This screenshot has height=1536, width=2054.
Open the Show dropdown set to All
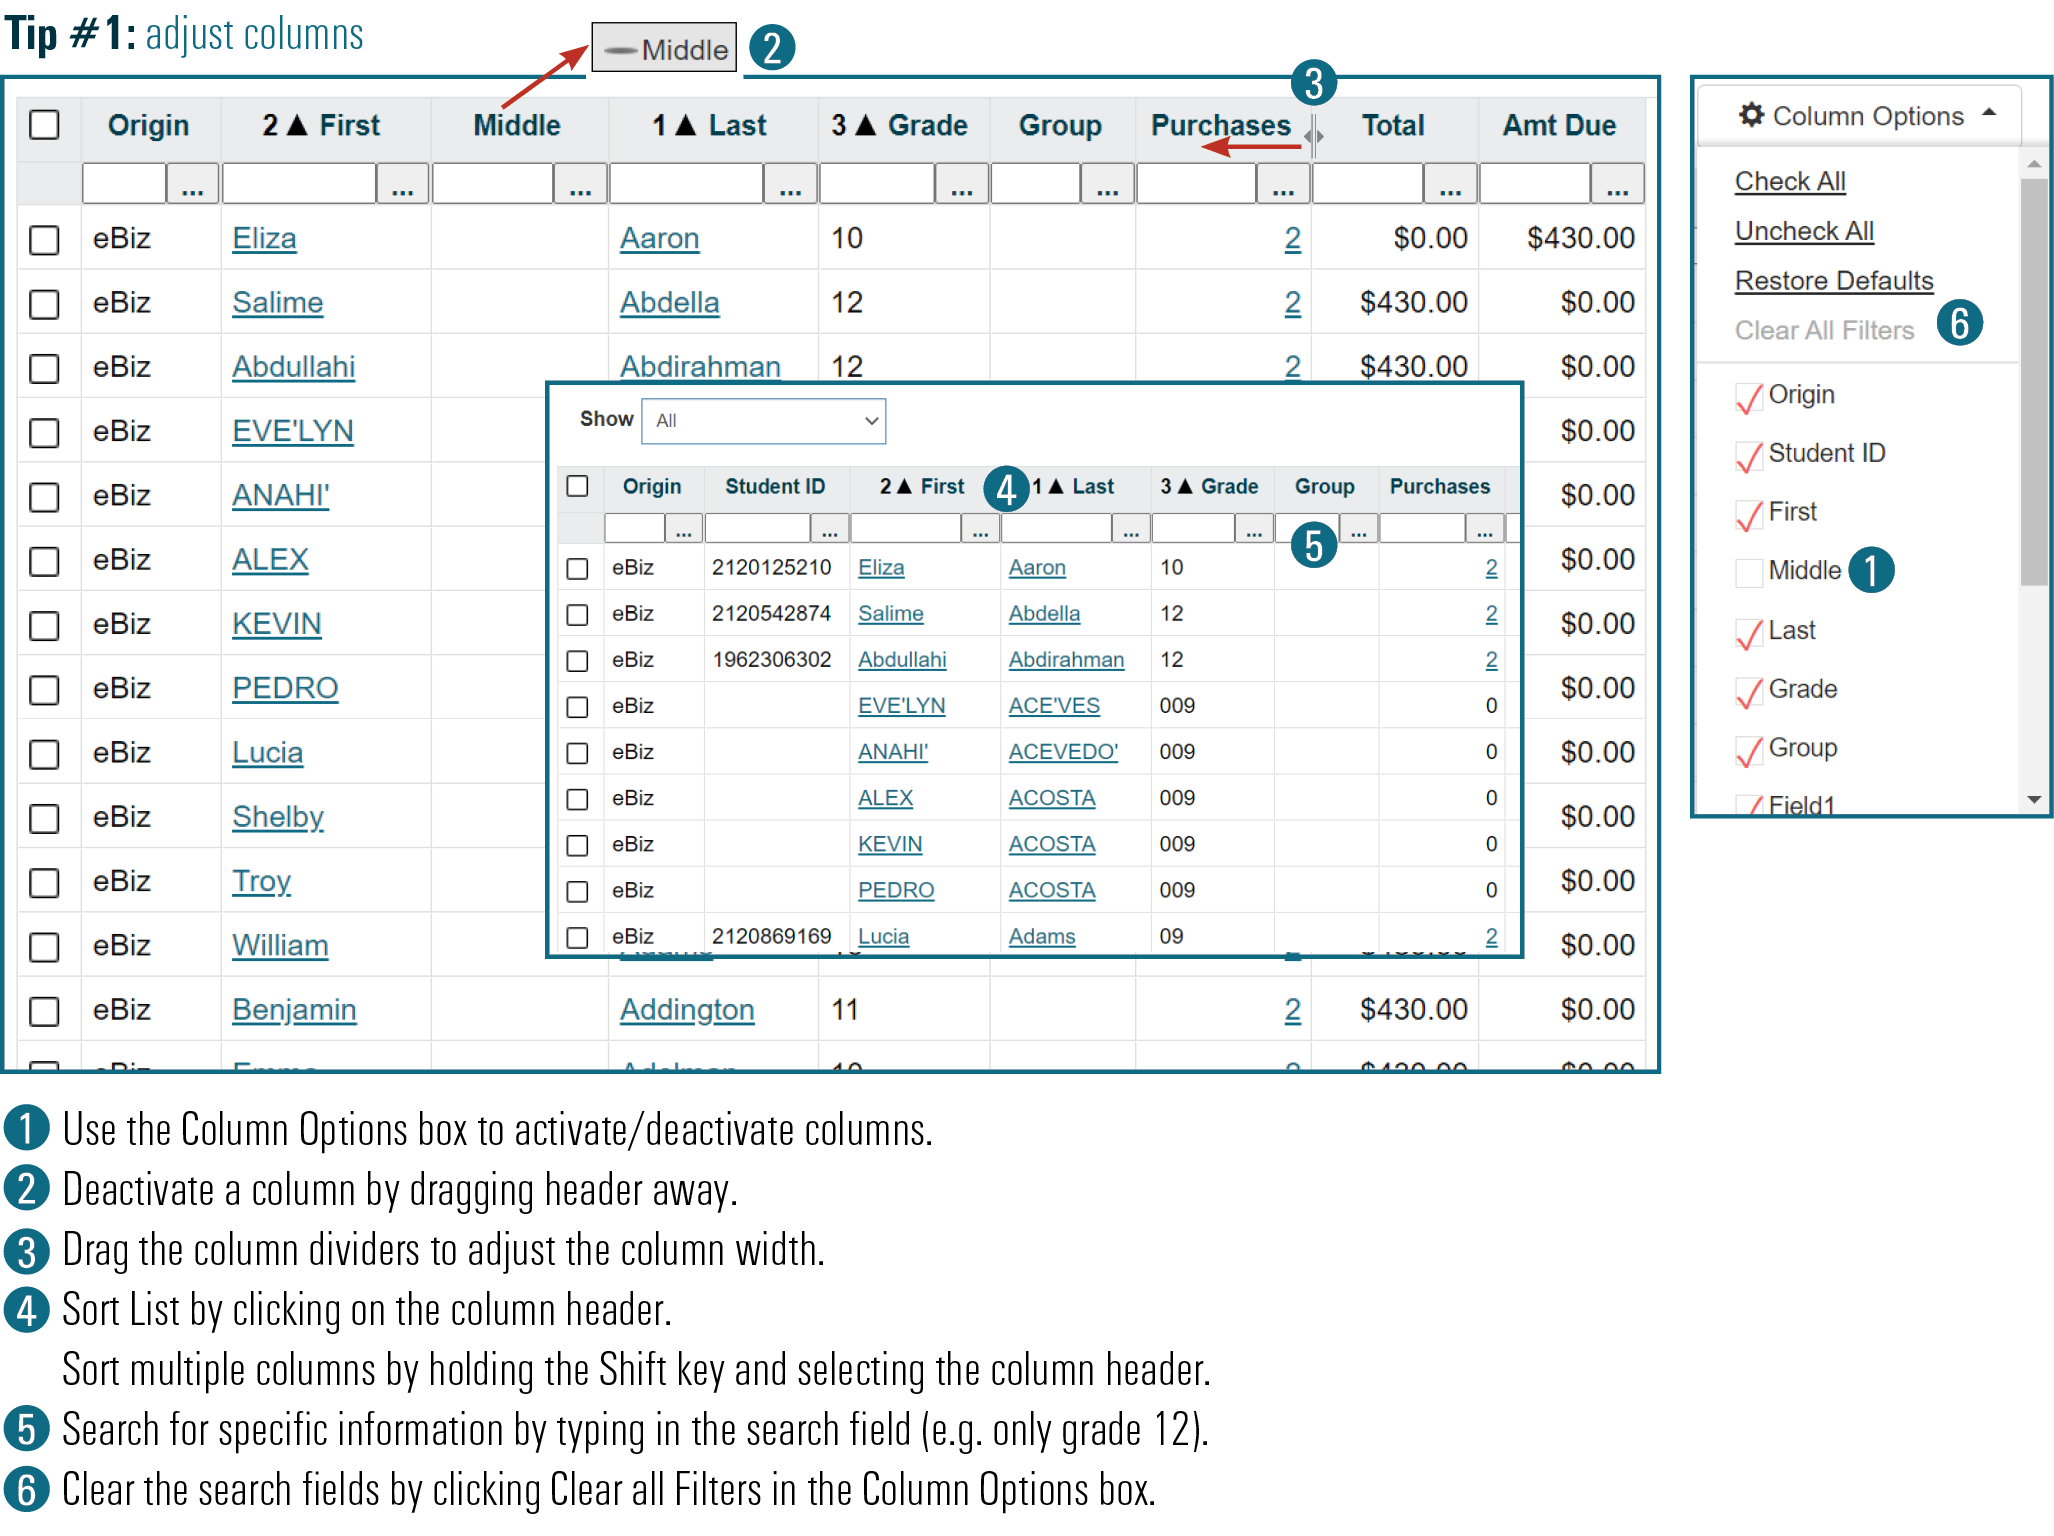(x=764, y=421)
